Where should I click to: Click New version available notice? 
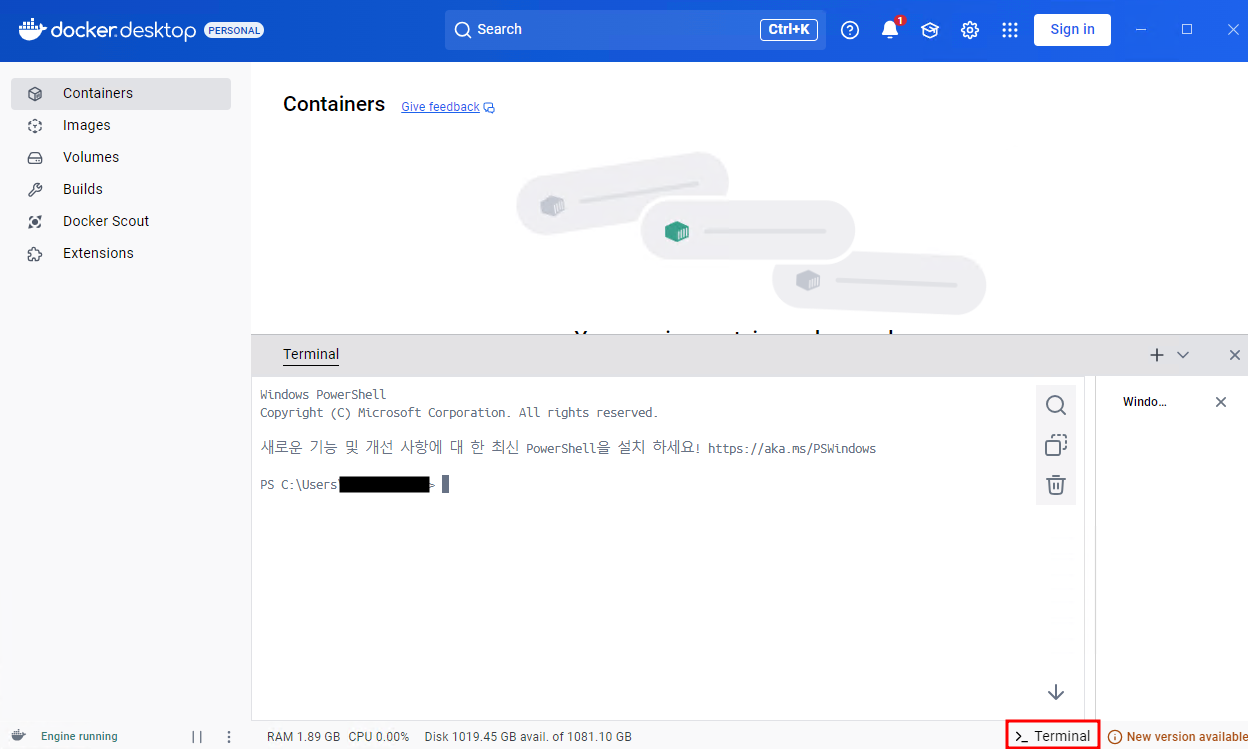pyautogui.click(x=1177, y=737)
